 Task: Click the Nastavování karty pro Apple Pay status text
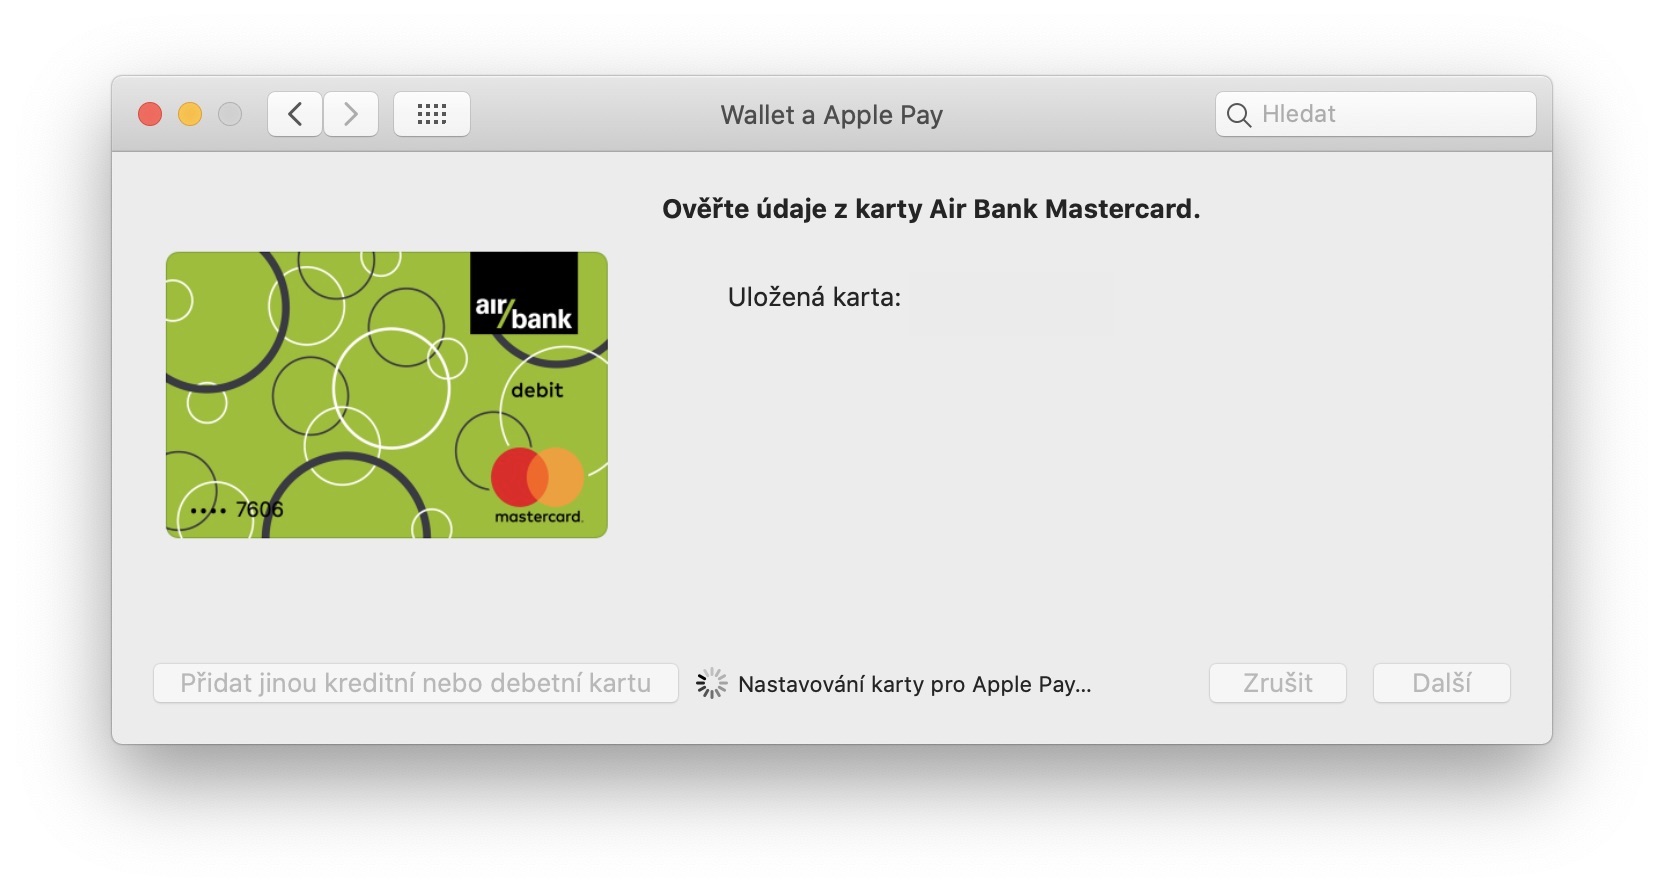914,685
